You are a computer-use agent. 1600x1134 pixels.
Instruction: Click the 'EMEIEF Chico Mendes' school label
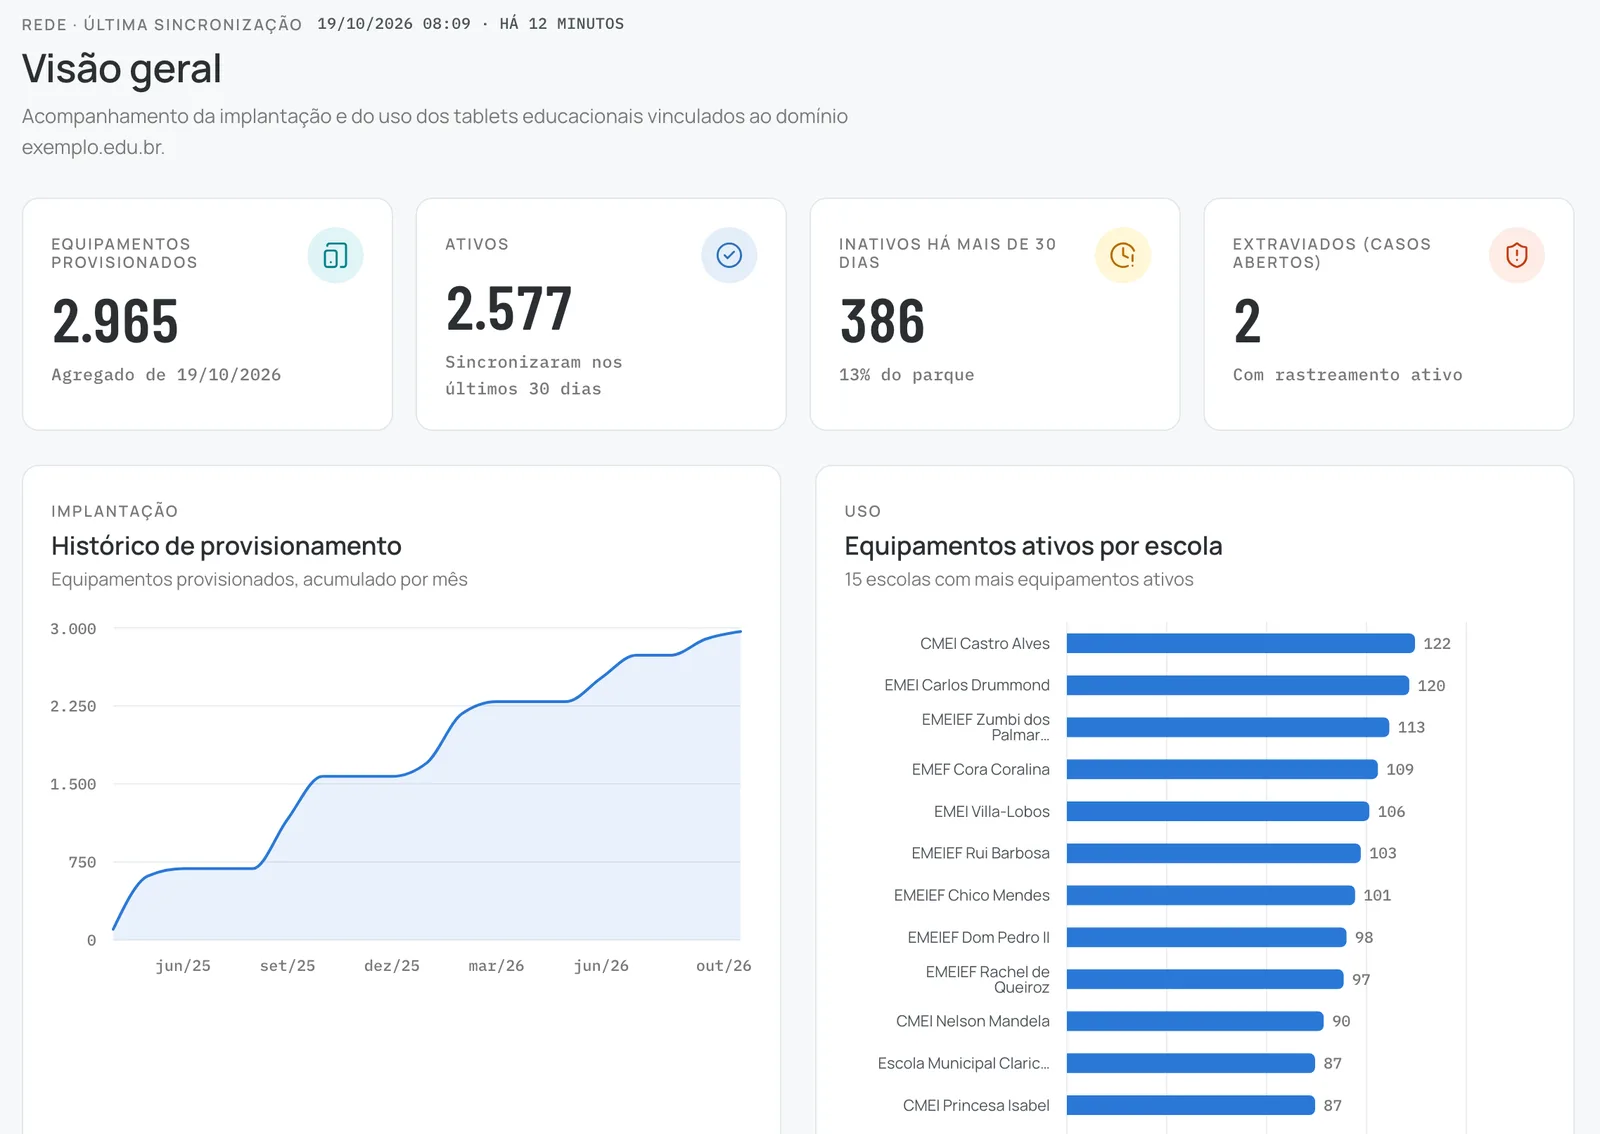tap(972, 895)
